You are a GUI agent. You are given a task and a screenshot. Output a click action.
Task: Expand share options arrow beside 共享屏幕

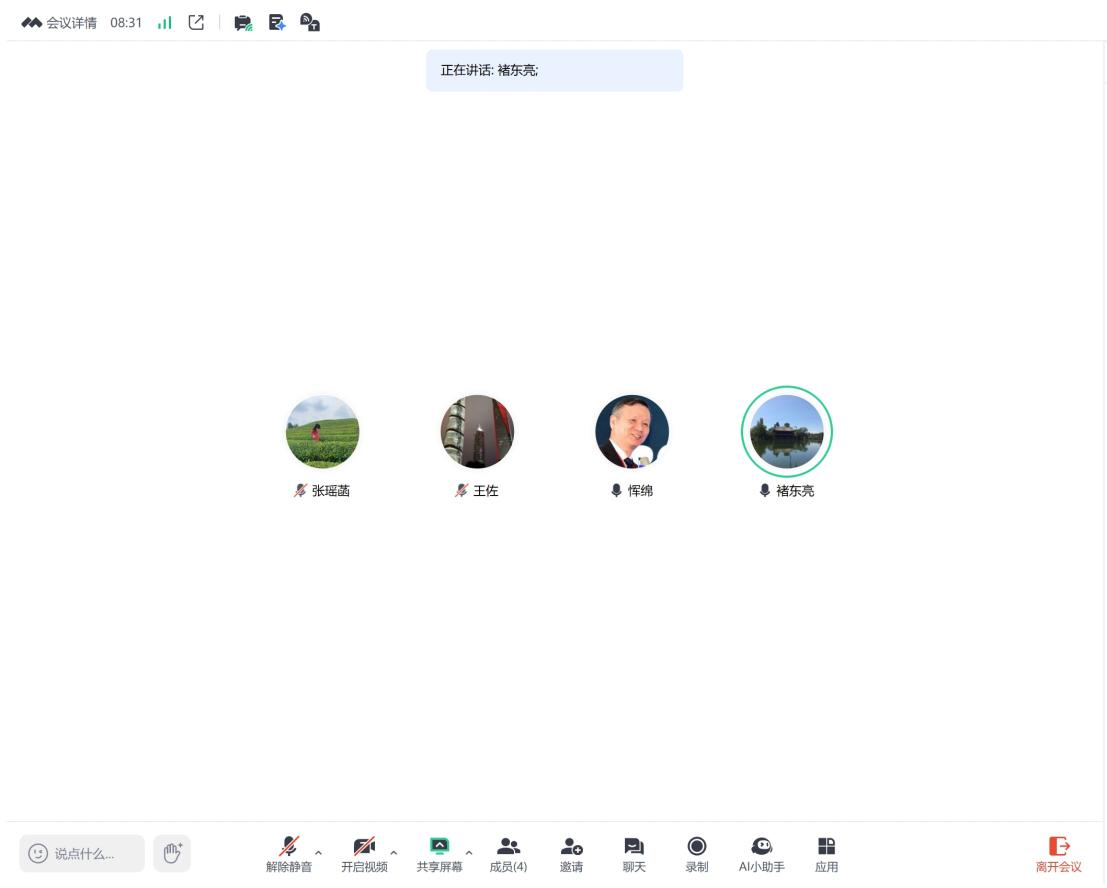[x=469, y=853]
